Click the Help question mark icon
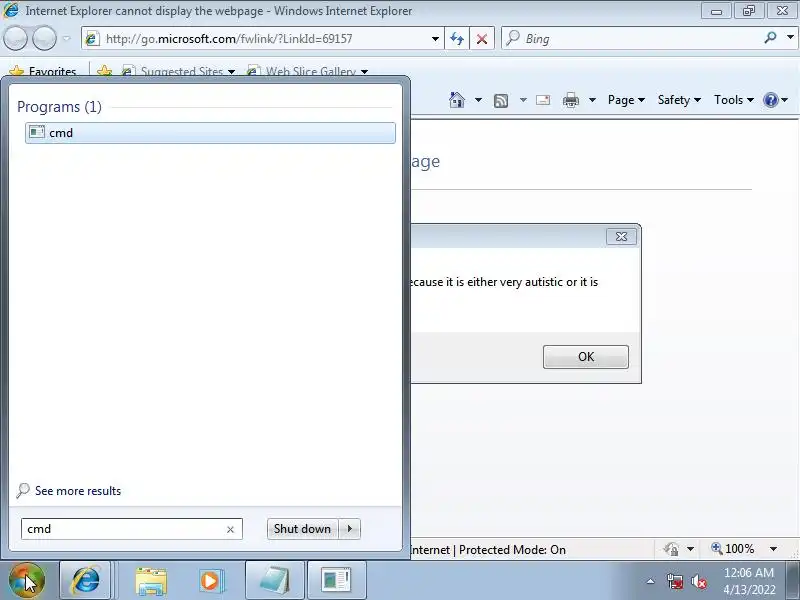Screen dimensions: 800x600 [x=771, y=100]
